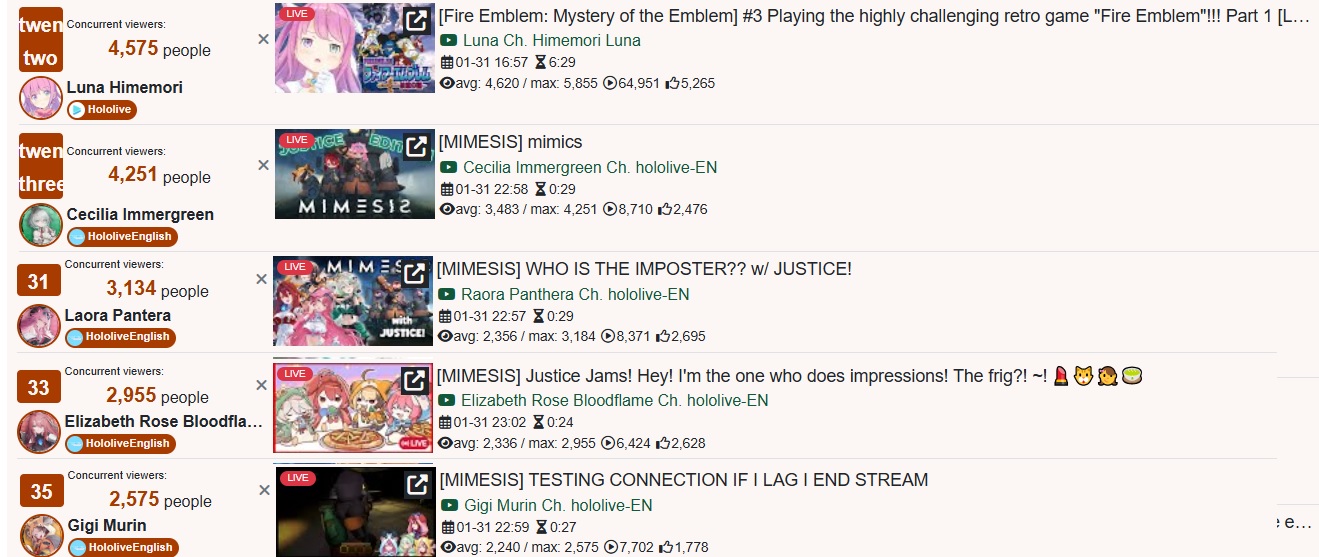Select the Hololive tag under Luna Himemori
The height and width of the screenshot is (557, 1319).
(101, 110)
